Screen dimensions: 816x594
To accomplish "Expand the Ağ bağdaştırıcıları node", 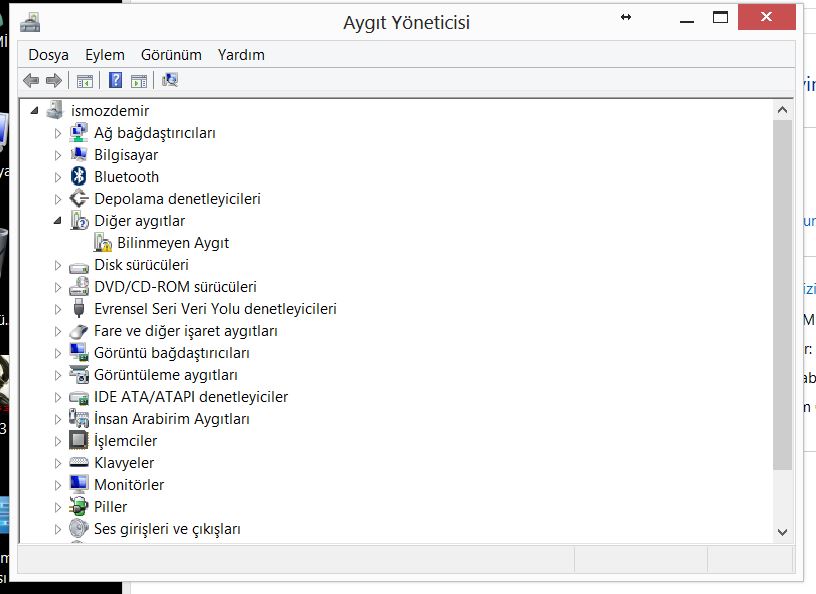I will (57, 133).
